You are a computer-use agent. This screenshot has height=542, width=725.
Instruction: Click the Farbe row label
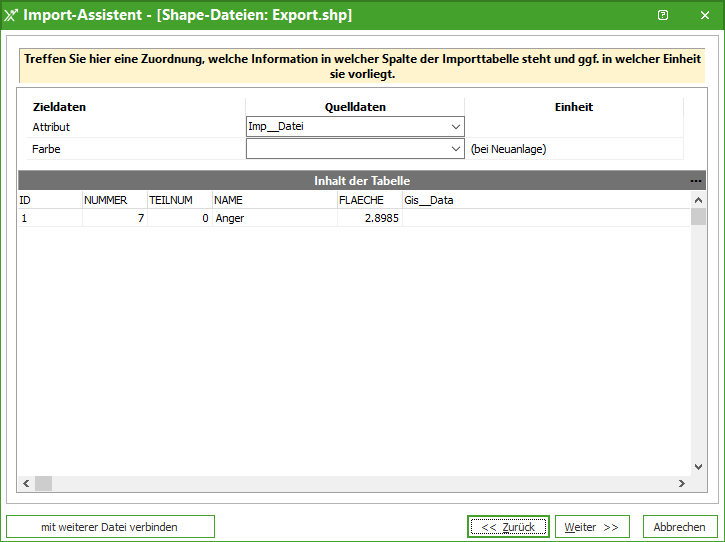coord(46,149)
